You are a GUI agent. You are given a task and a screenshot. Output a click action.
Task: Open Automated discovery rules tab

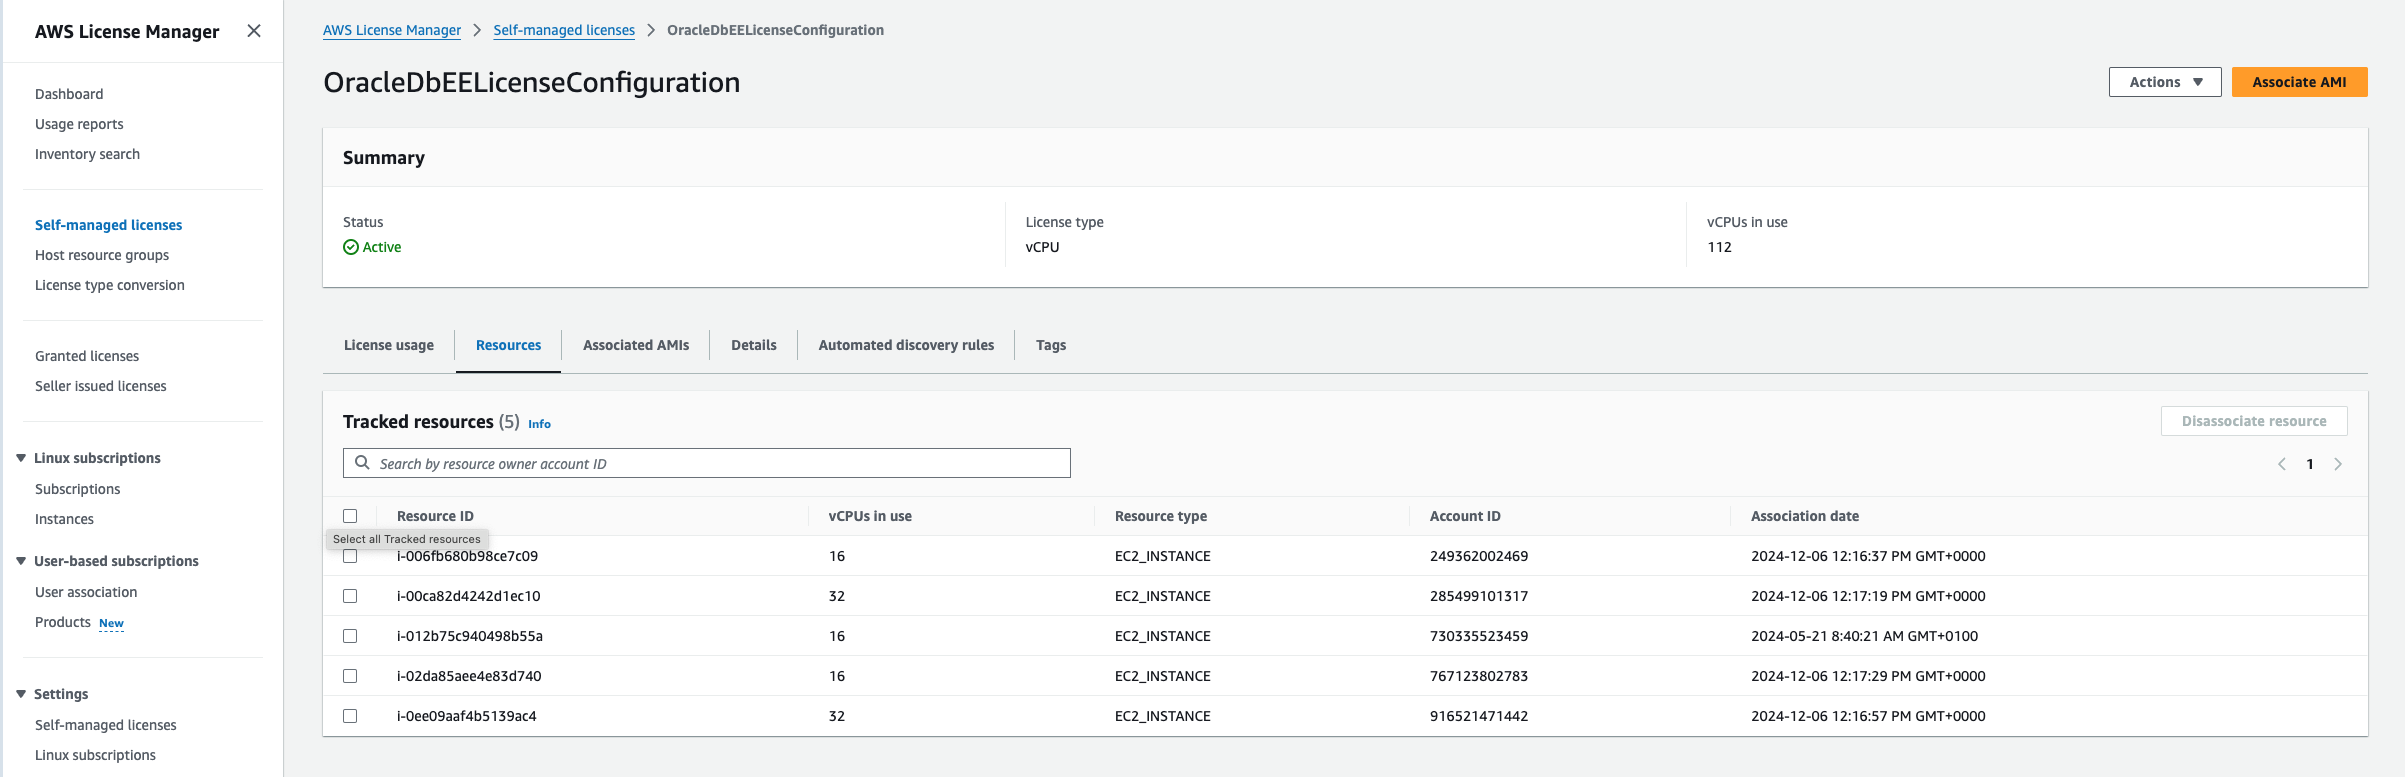906,345
